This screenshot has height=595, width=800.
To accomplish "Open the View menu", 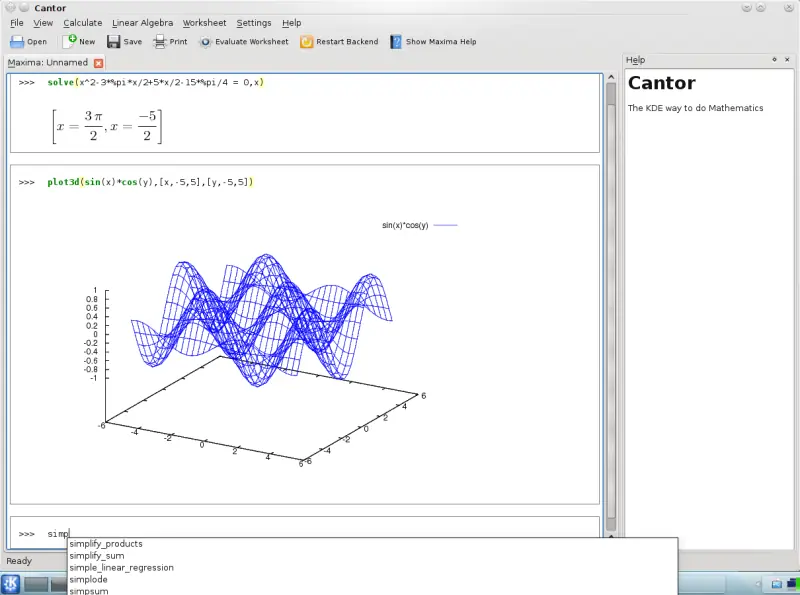I will click(43, 23).
